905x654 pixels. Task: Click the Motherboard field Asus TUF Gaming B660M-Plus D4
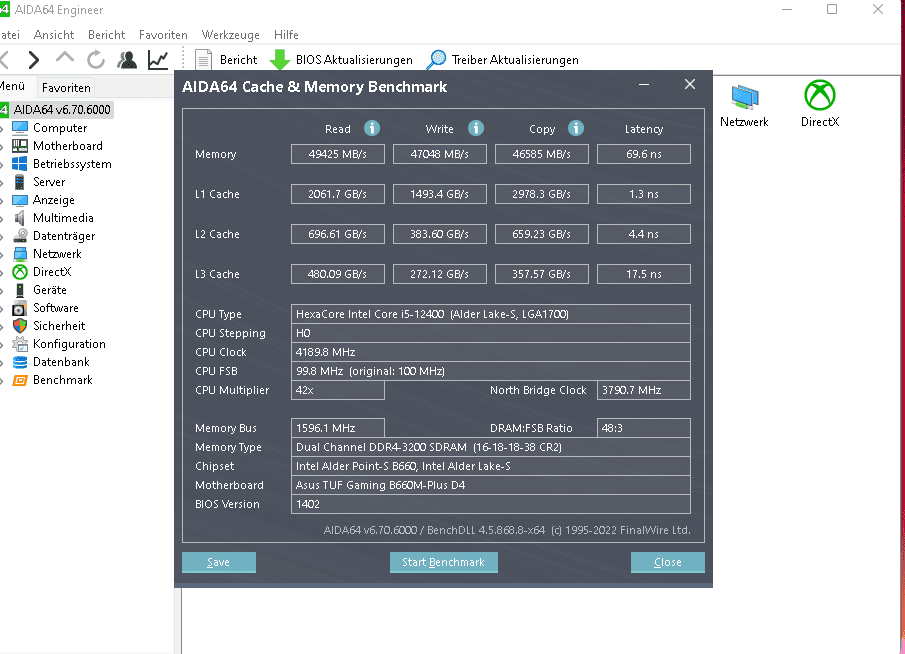coord(491,485)
